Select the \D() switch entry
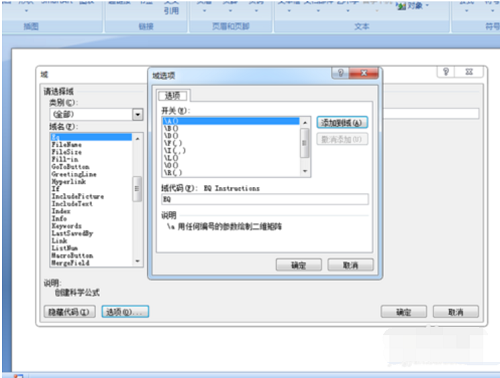The image size is (500, 378). click(231, 136)
